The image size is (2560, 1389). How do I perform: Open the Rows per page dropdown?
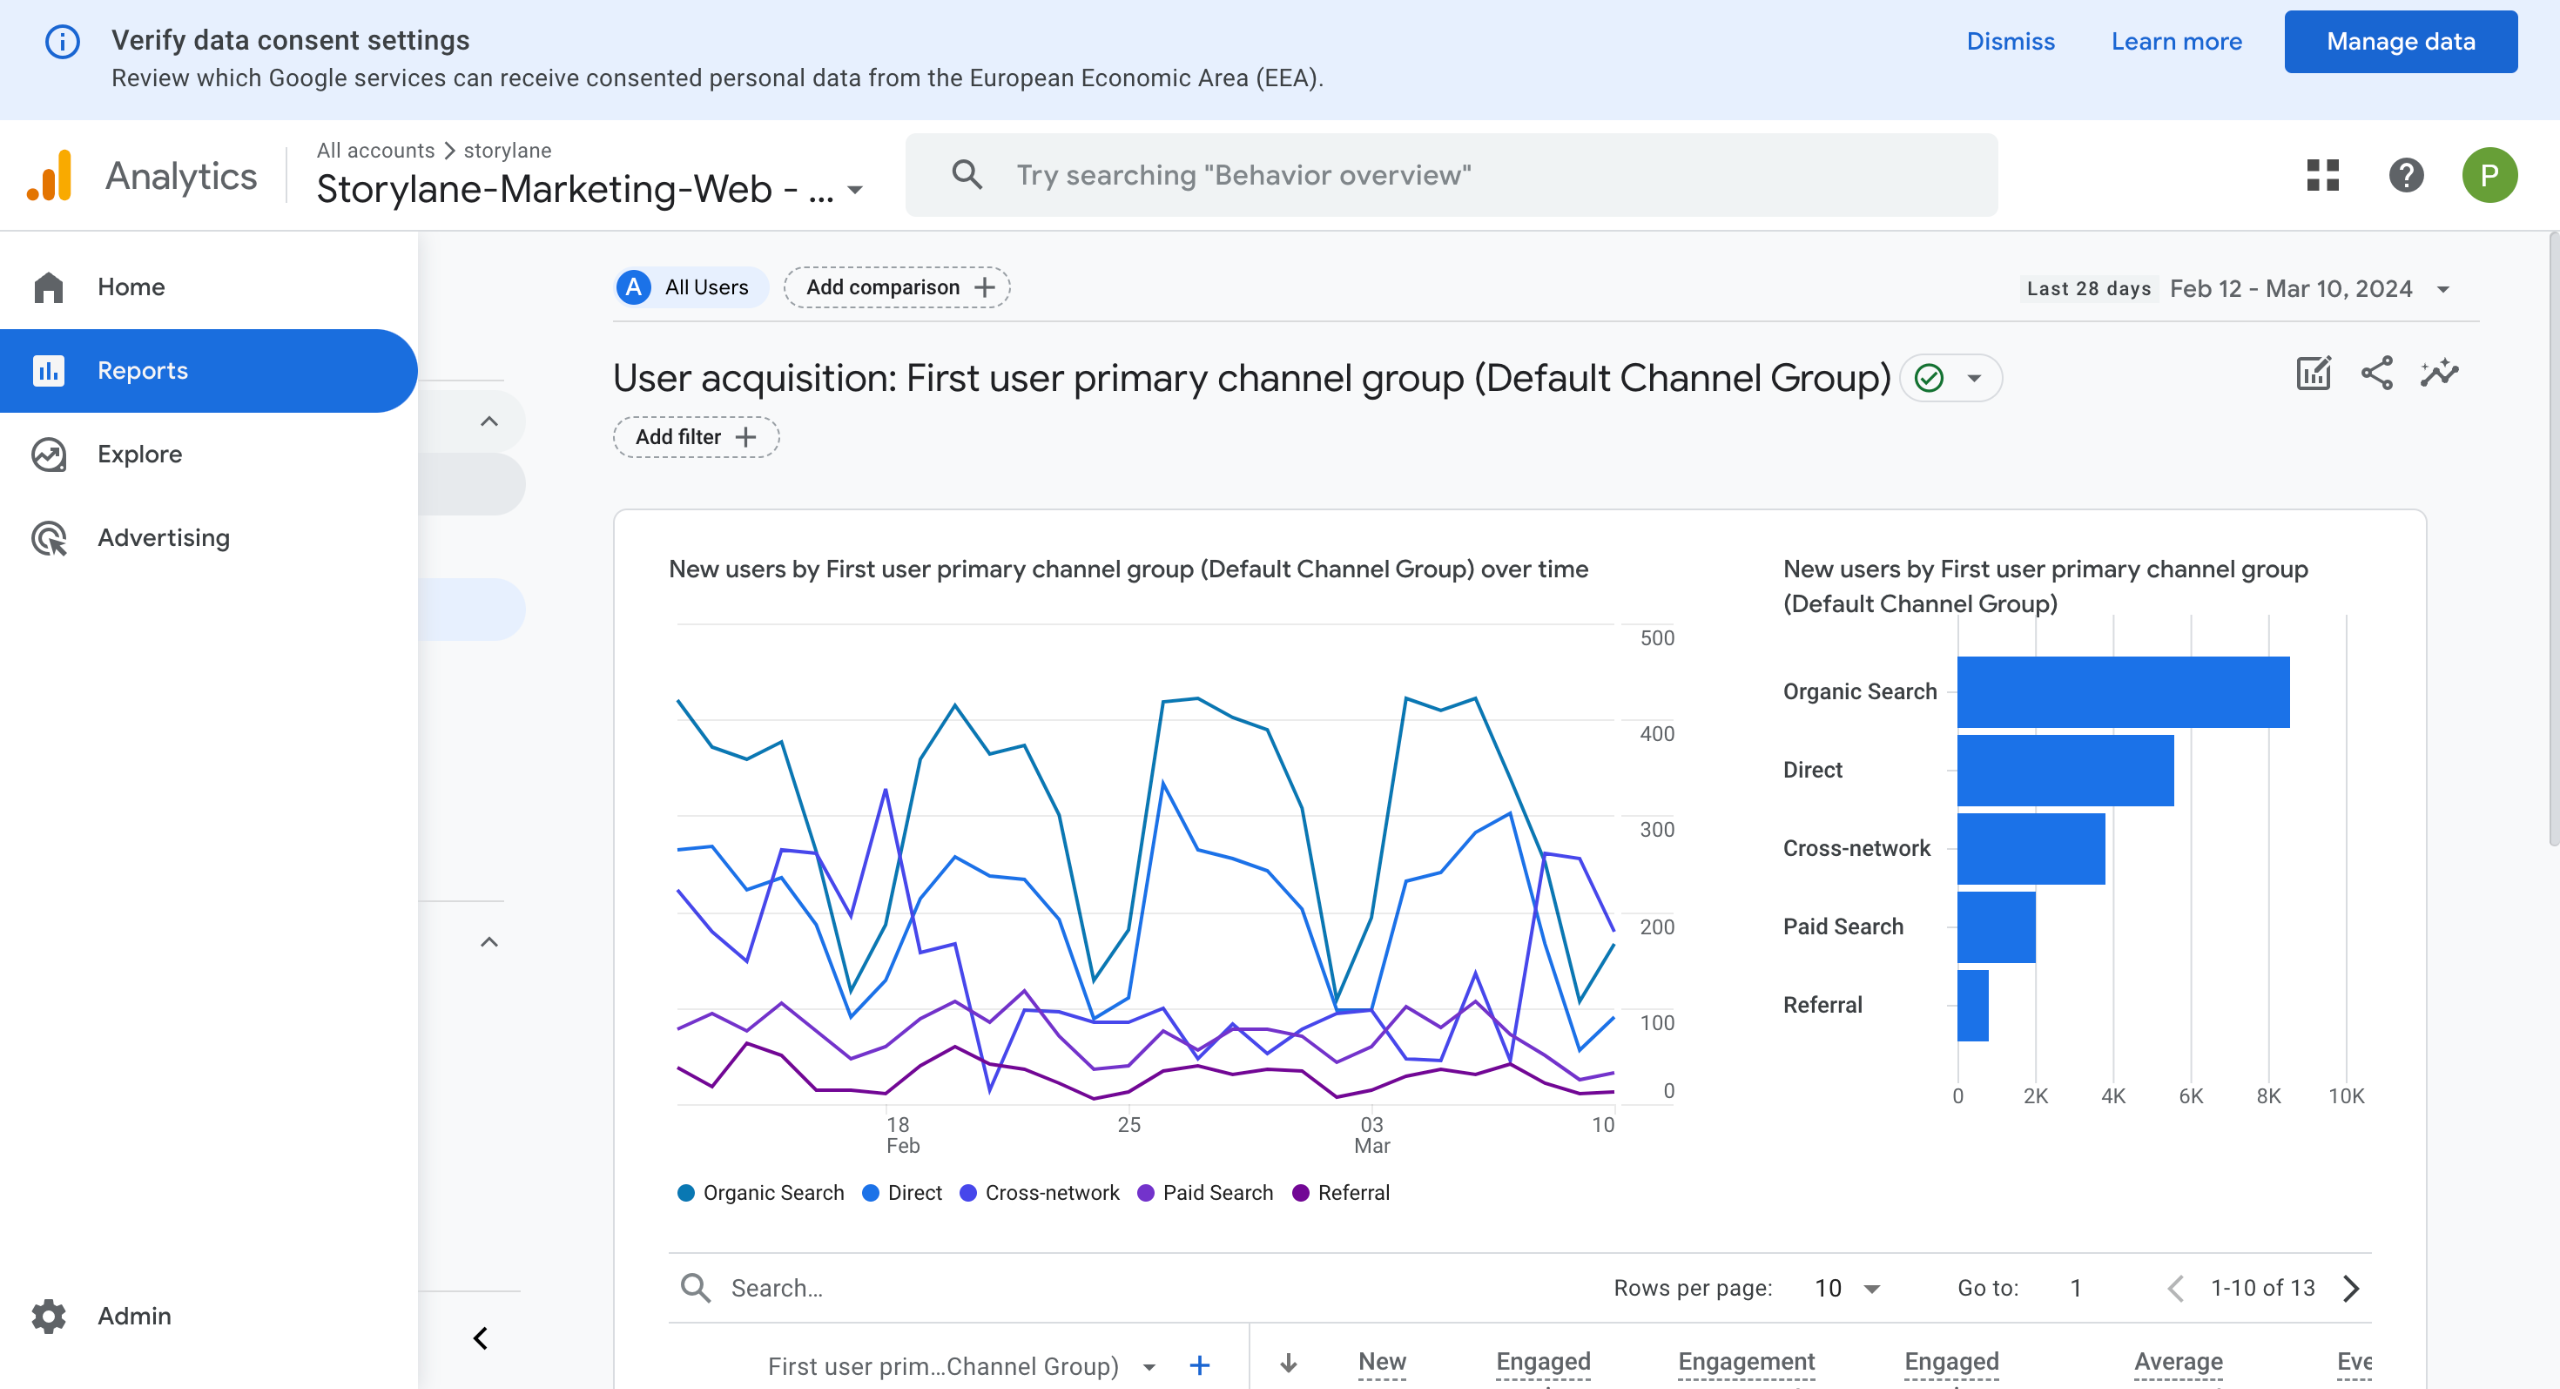tap(1847, 1288)
